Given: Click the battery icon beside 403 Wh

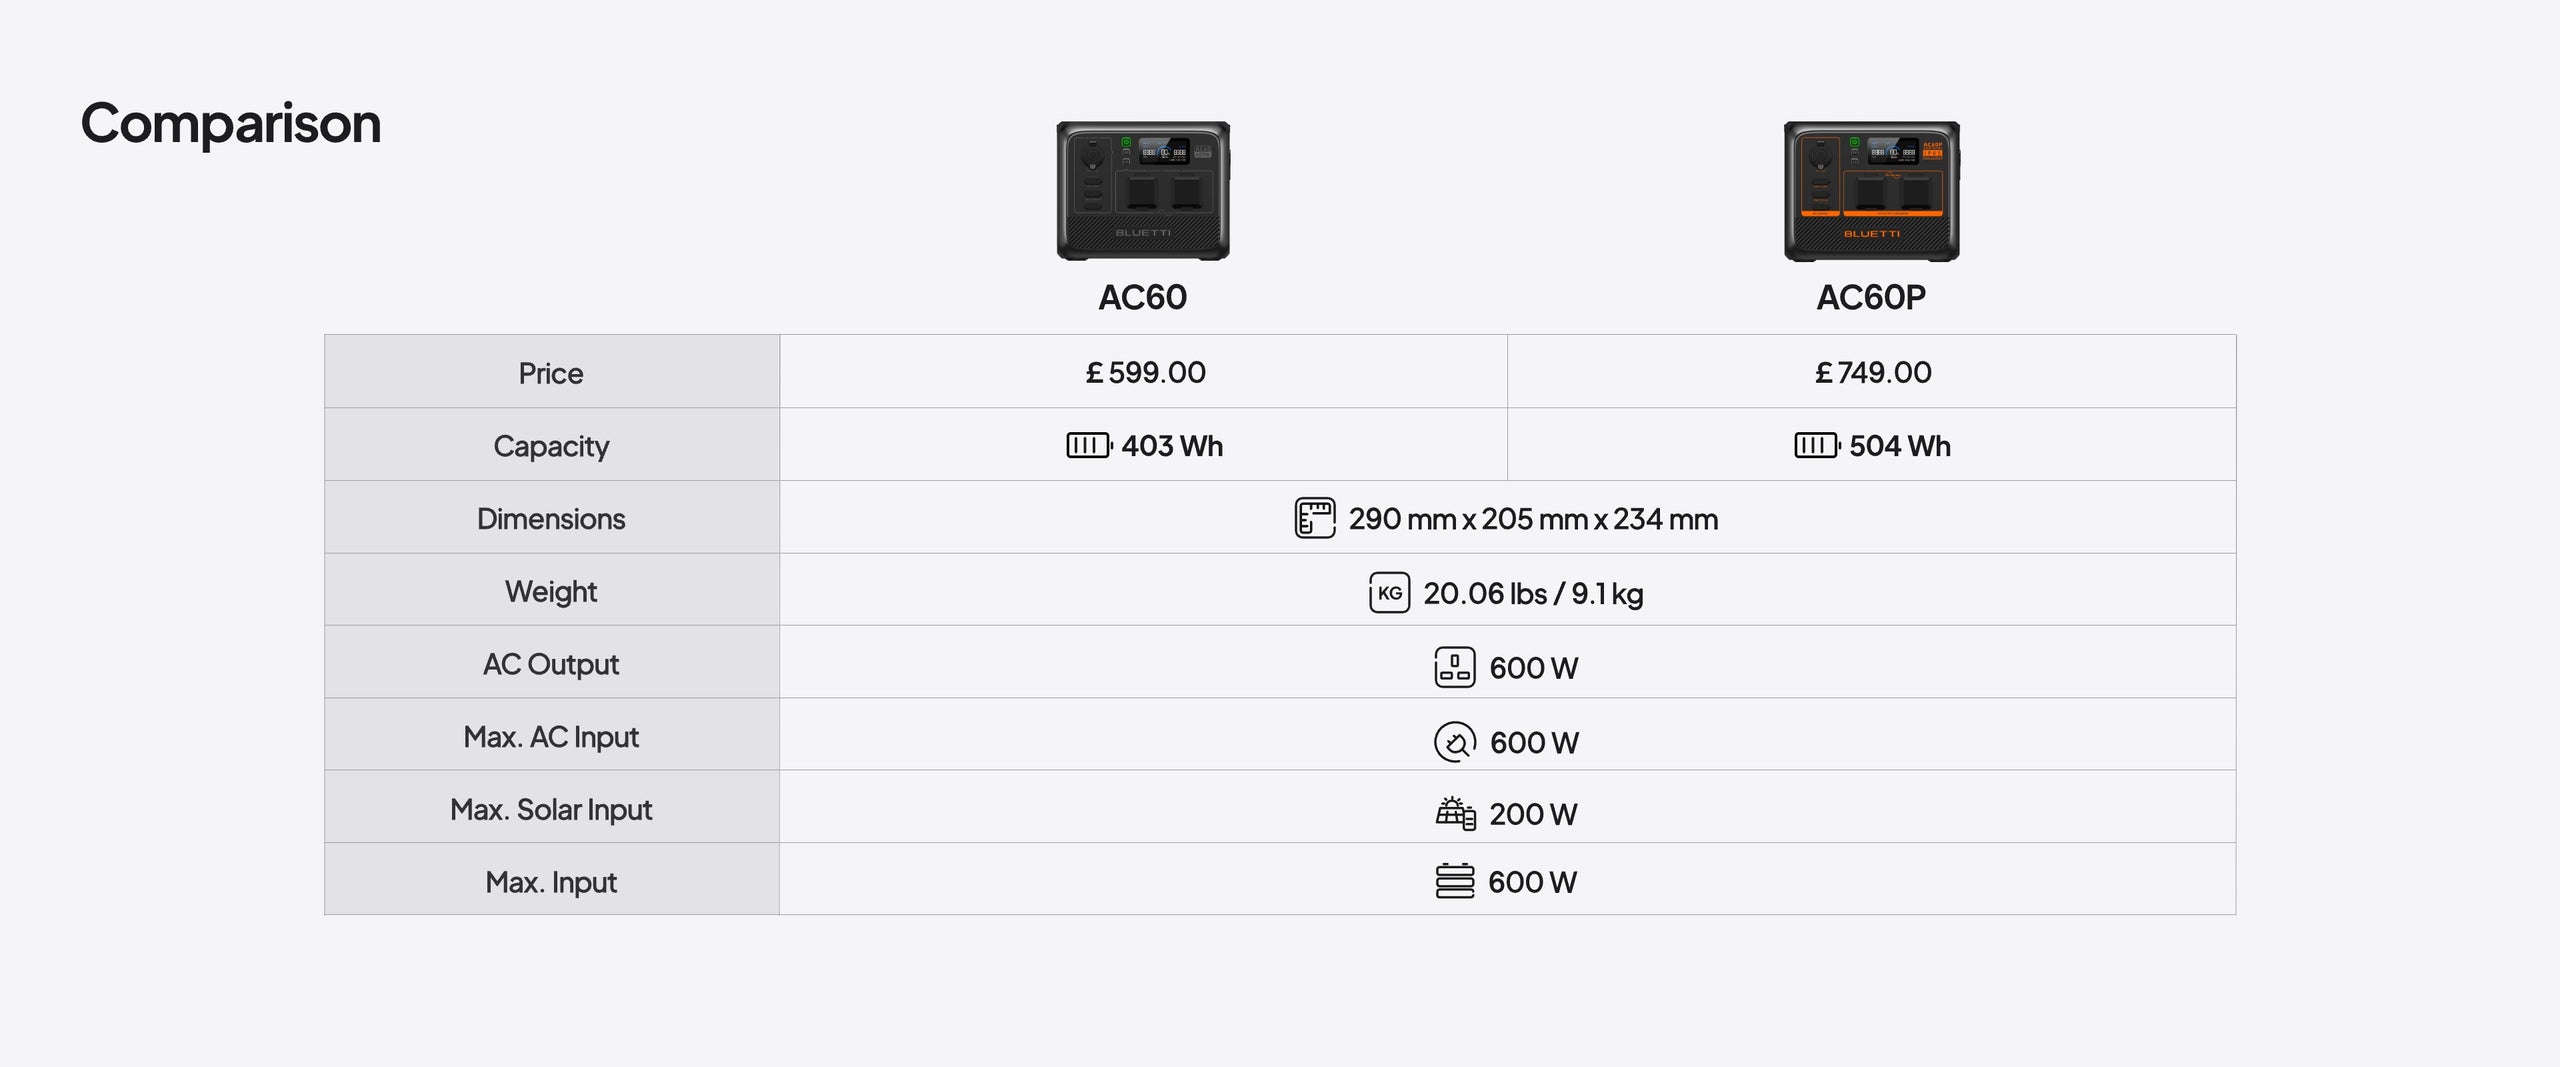Looking at the screenshot, I should click(1088, 445).
